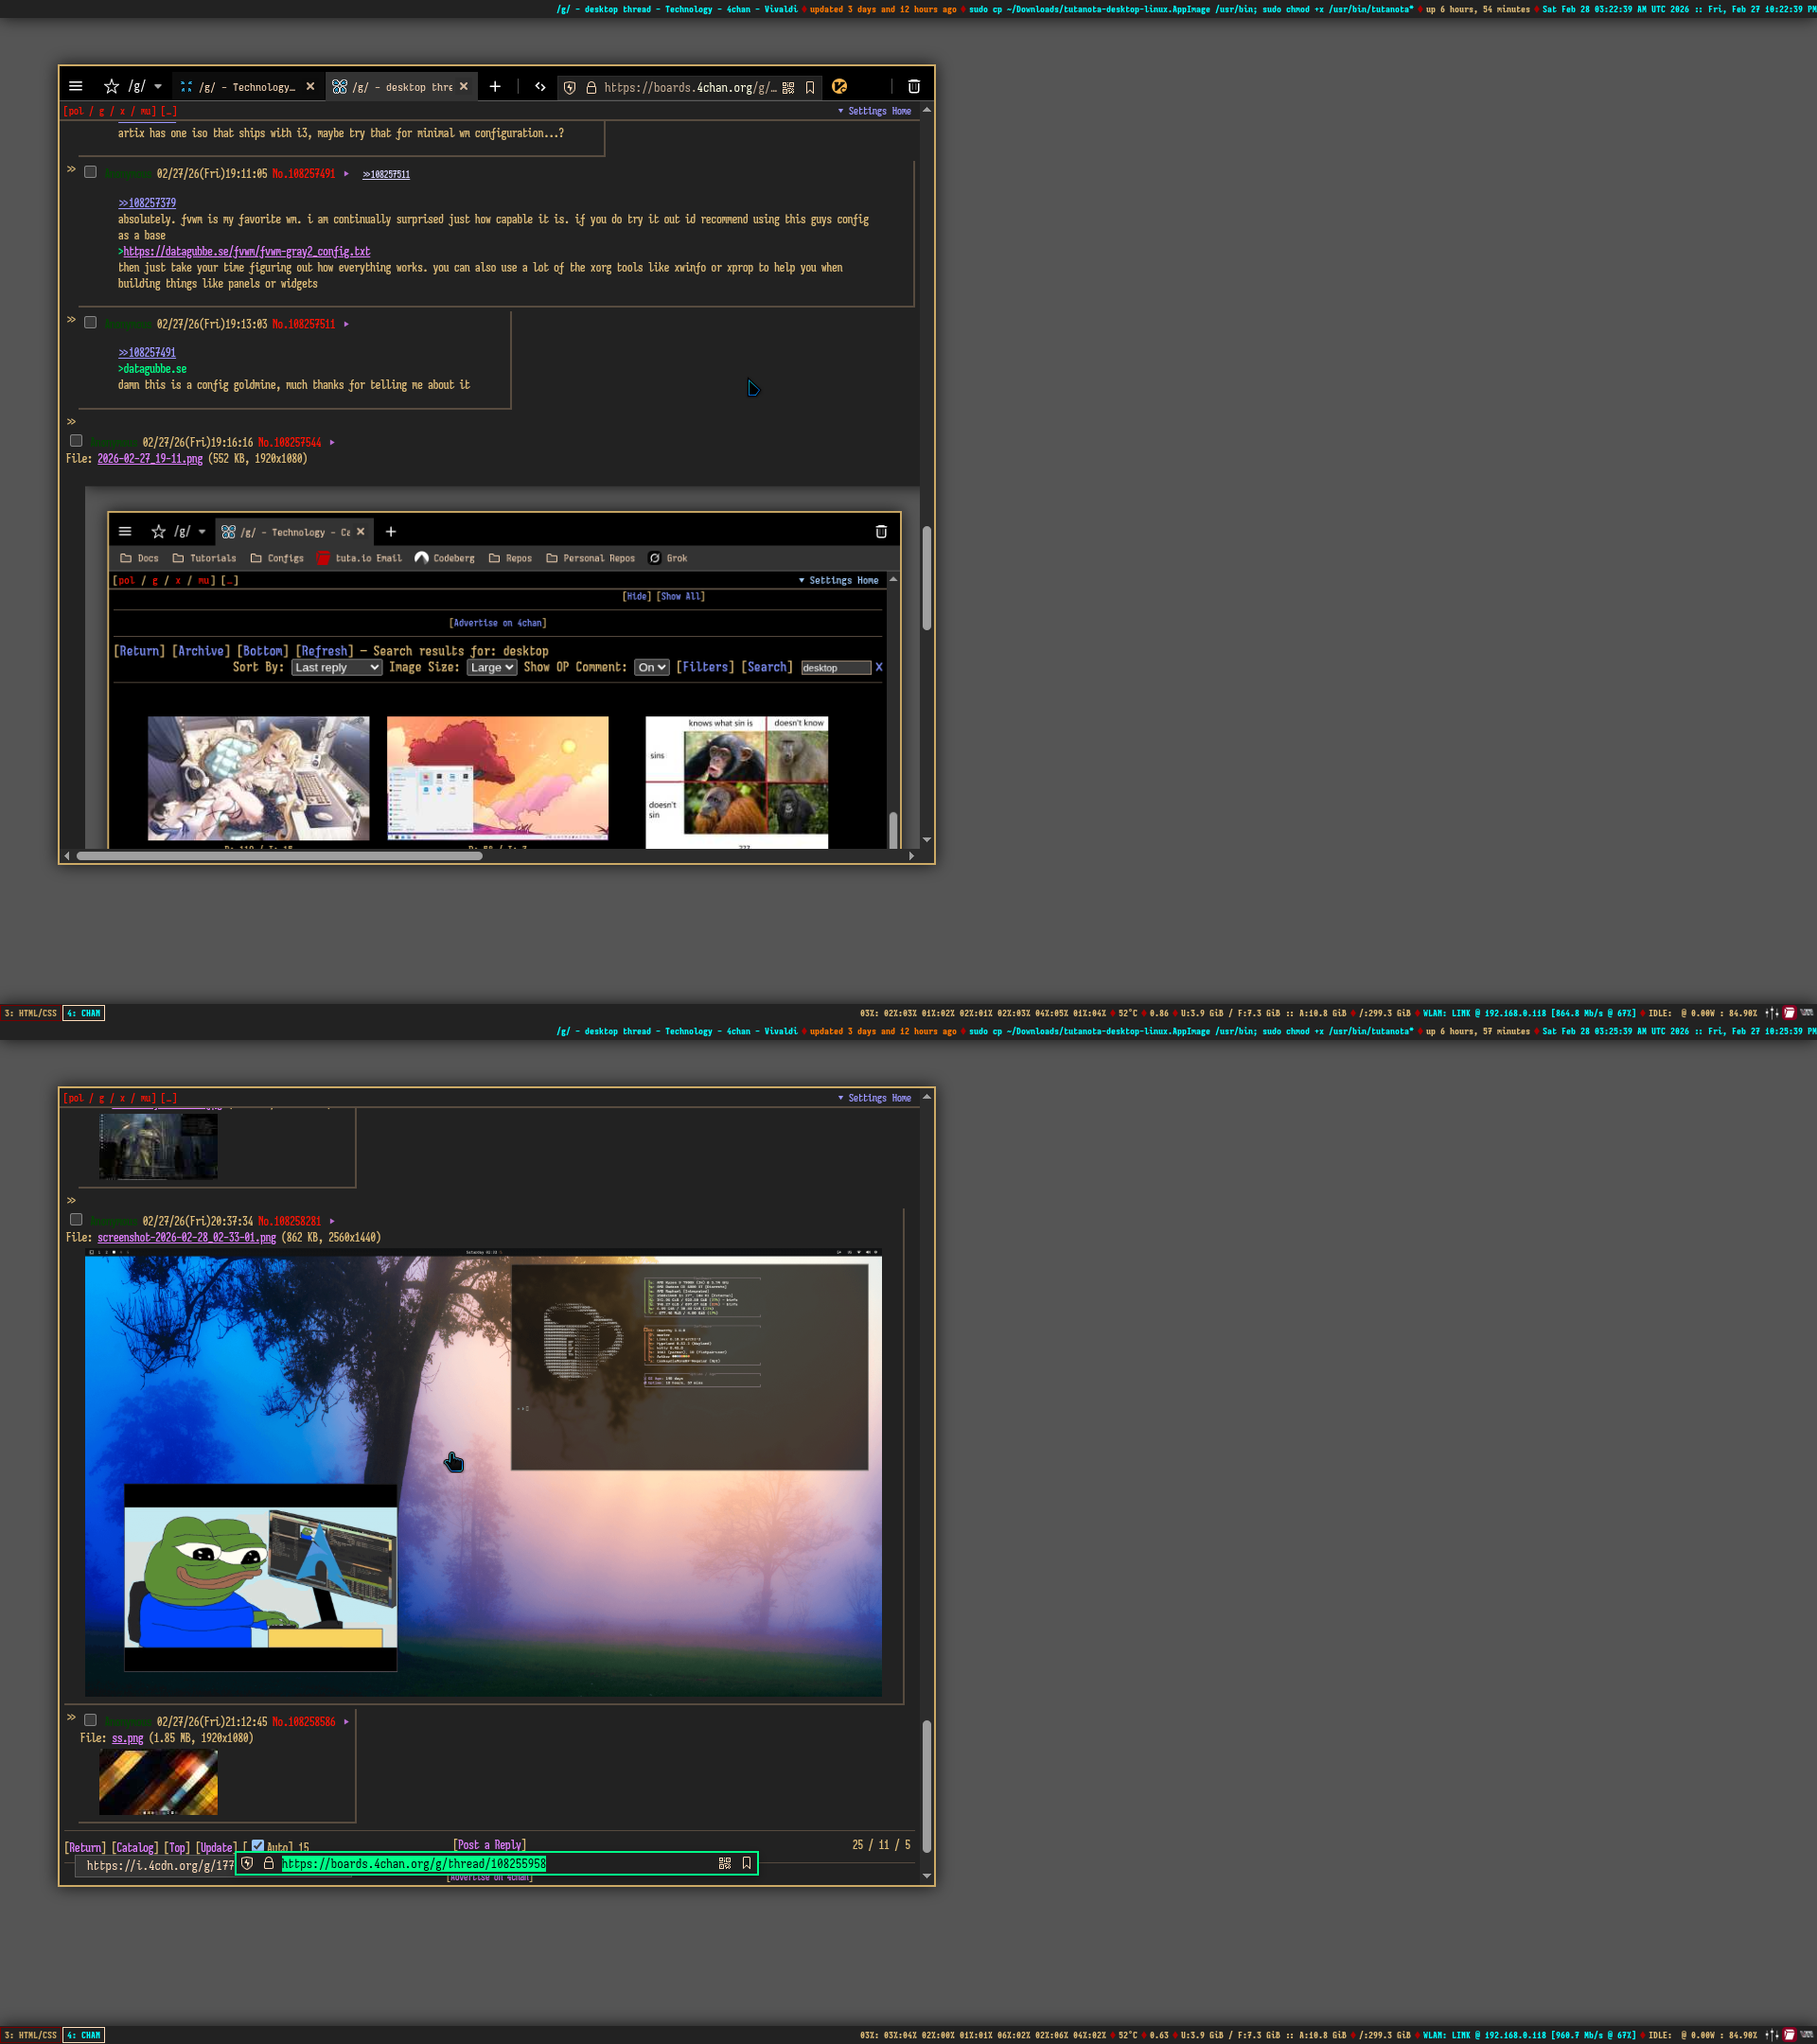
Task: Click QR code icon in green-highlighted address field
Action: point(725,1863)
